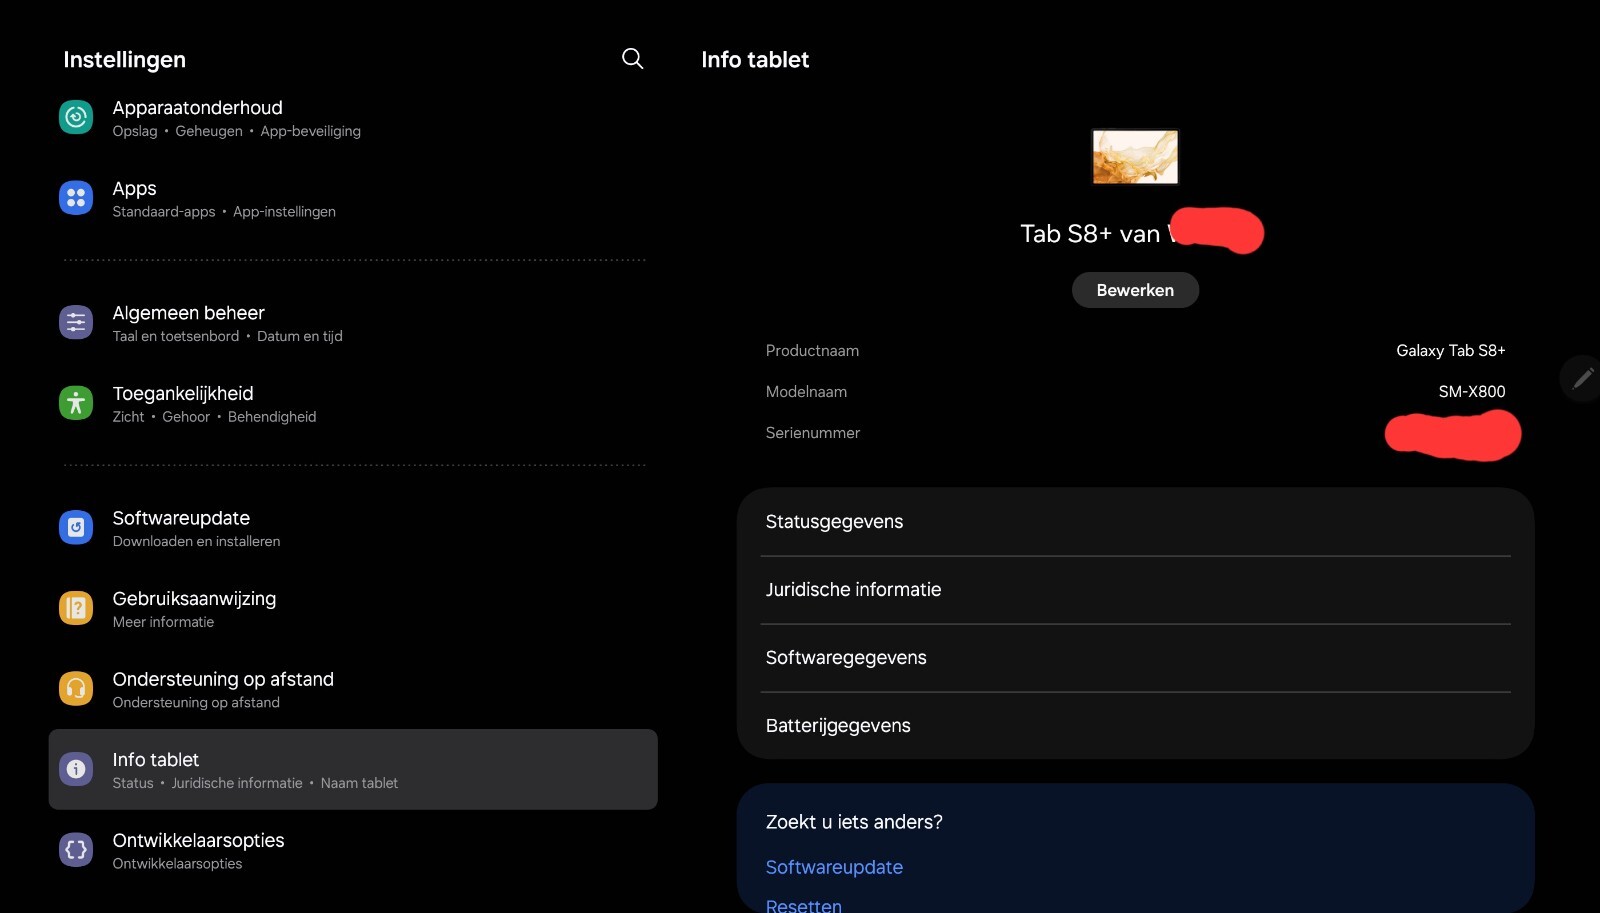Follow the Resetten link
Screen dimensions: 1600x913
[804, 905]
